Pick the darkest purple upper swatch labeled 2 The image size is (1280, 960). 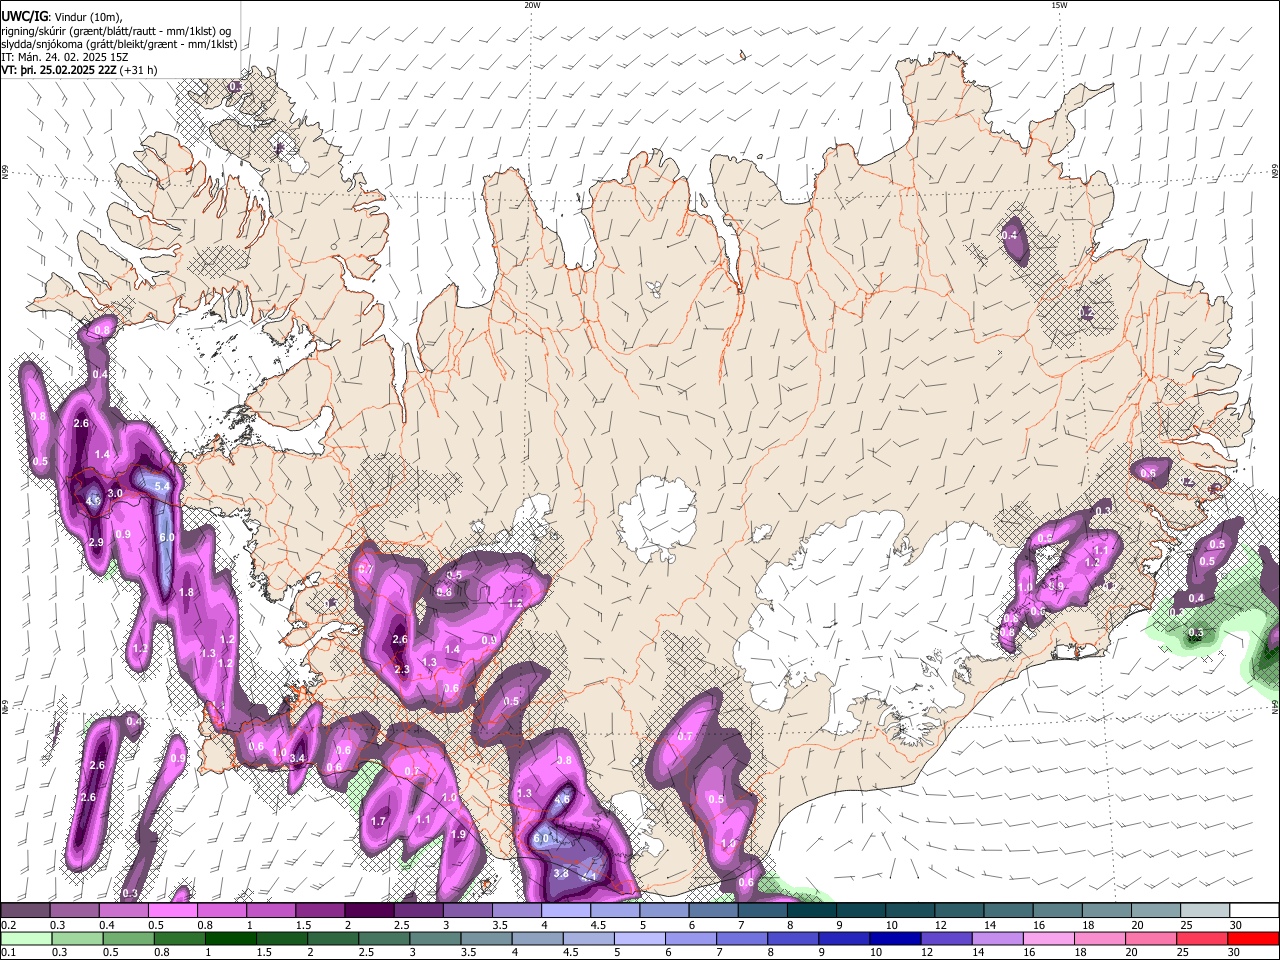pyautogui.click(x=369, y=911)
